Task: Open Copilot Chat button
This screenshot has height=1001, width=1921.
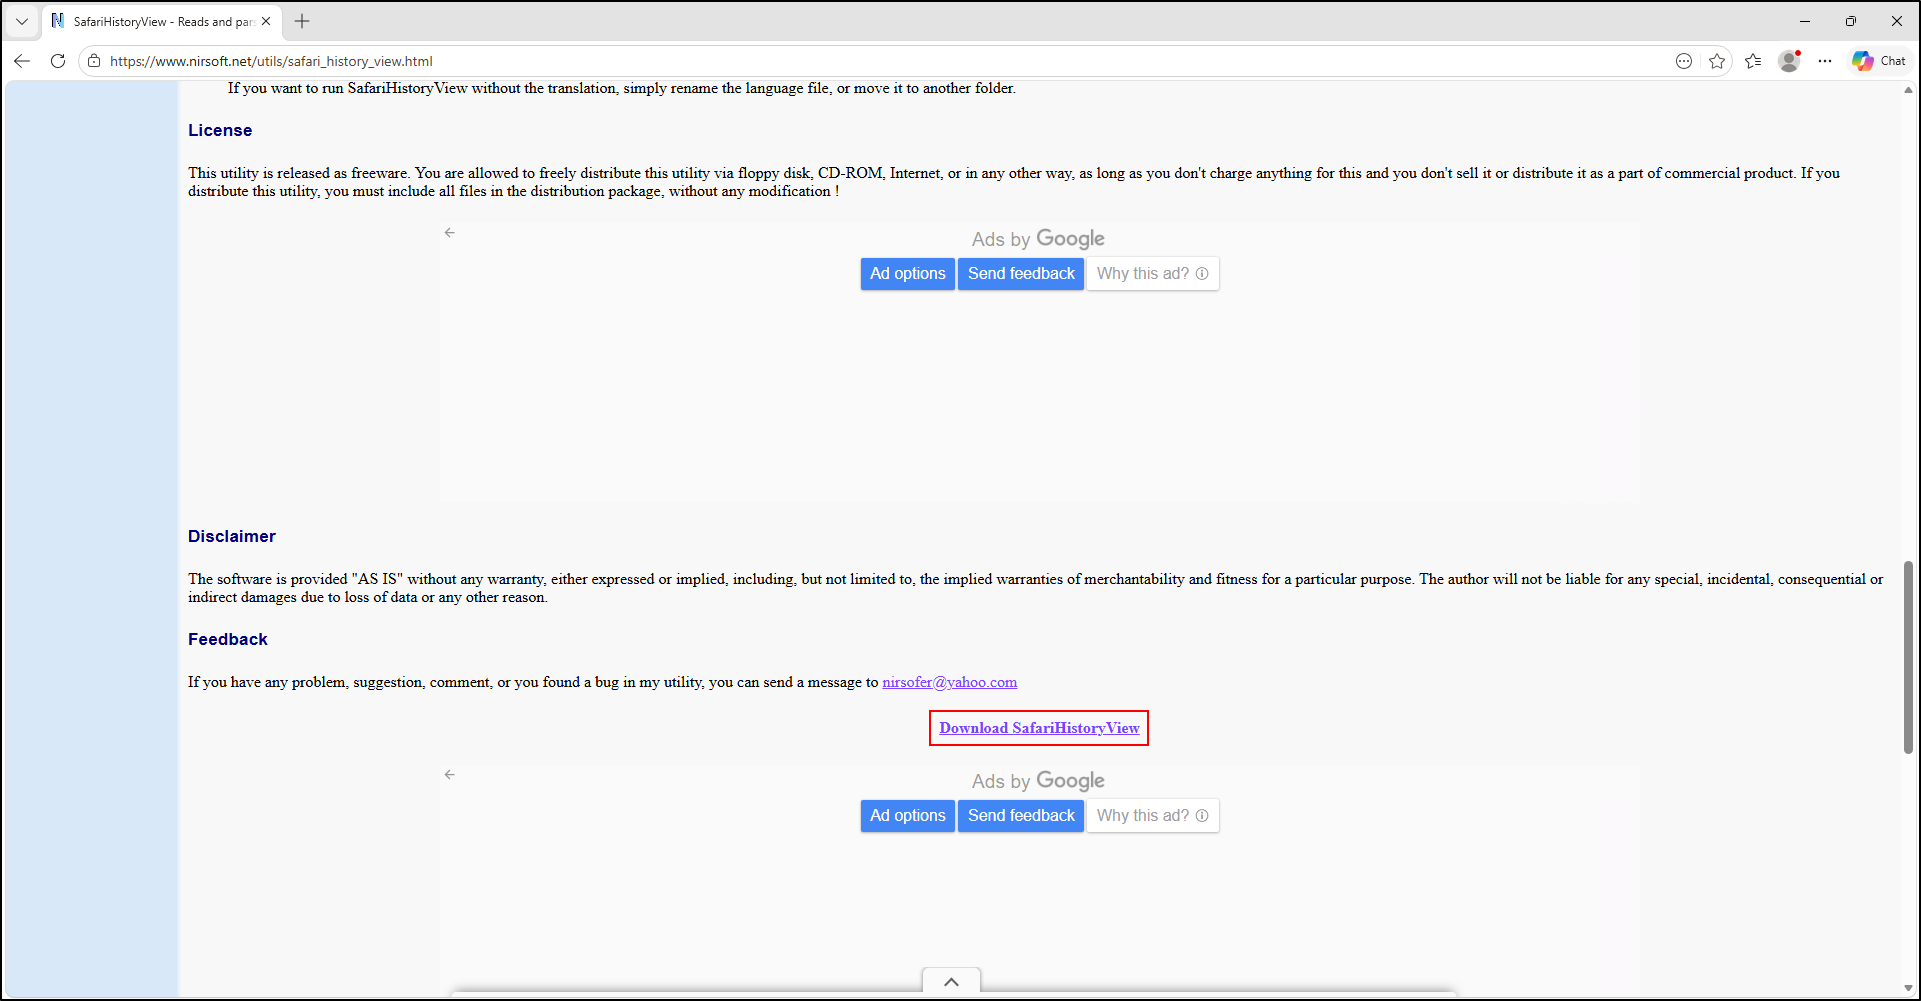Action: (x=1879, y=61)
